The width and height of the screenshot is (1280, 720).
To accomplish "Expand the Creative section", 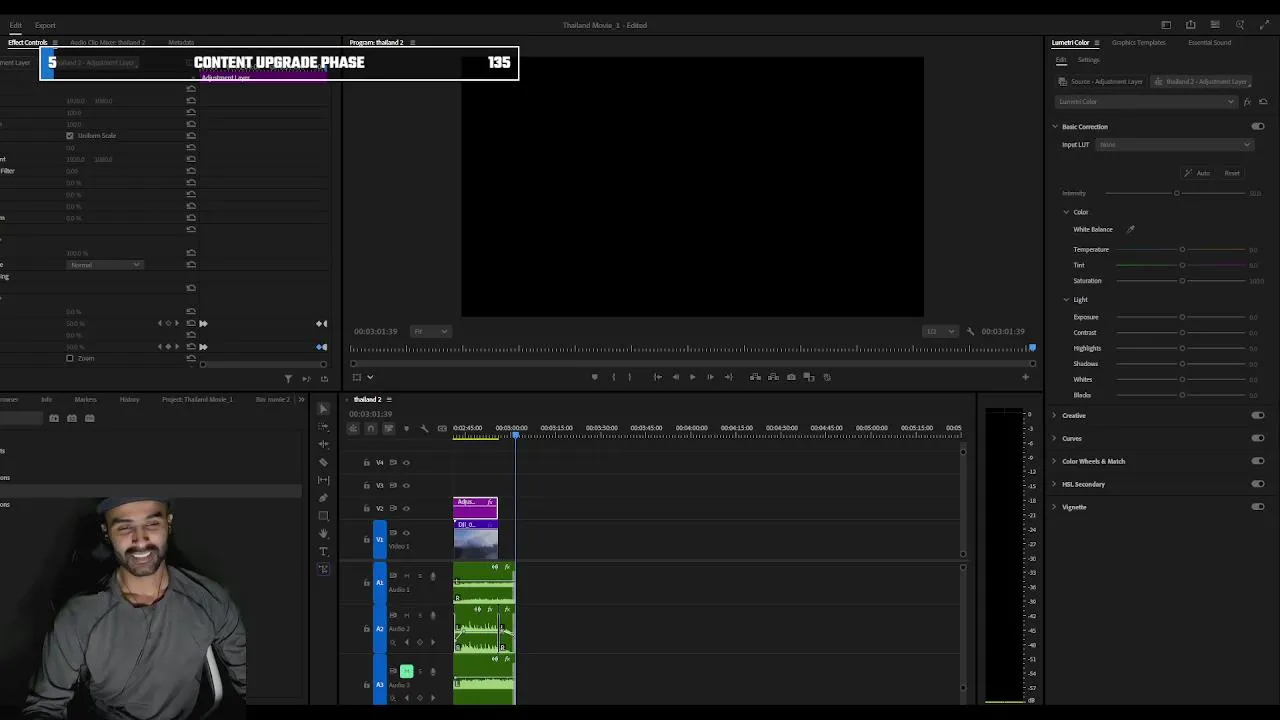I will click(1054, 415).
